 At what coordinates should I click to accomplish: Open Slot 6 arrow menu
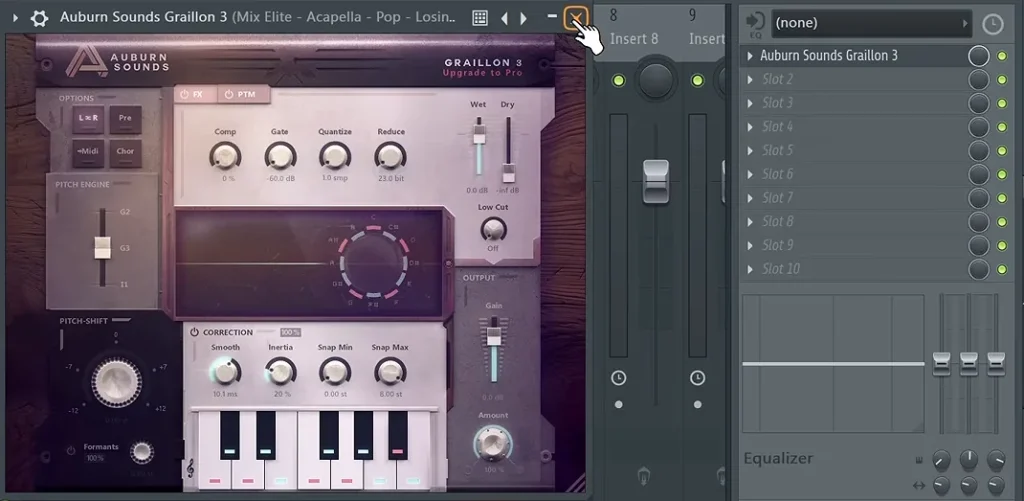(750, 174)
